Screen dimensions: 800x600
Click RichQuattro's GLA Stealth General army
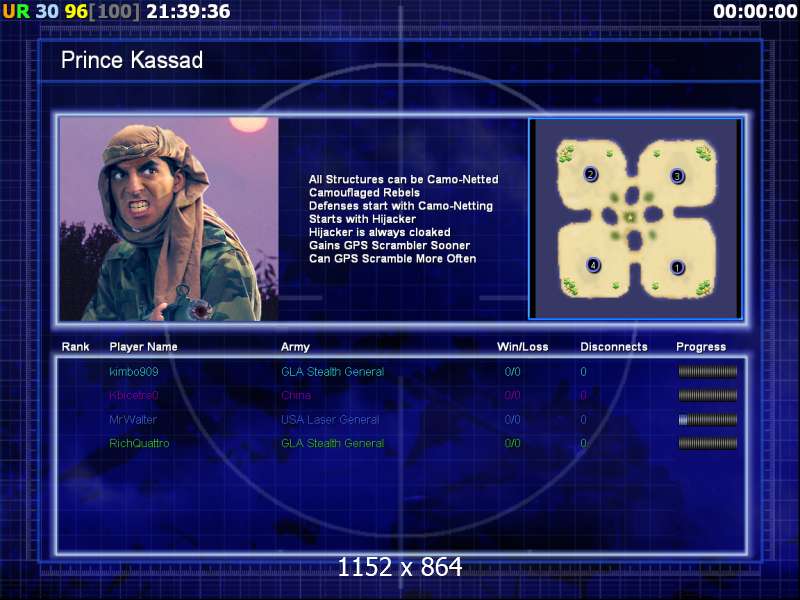coord(333,443)
